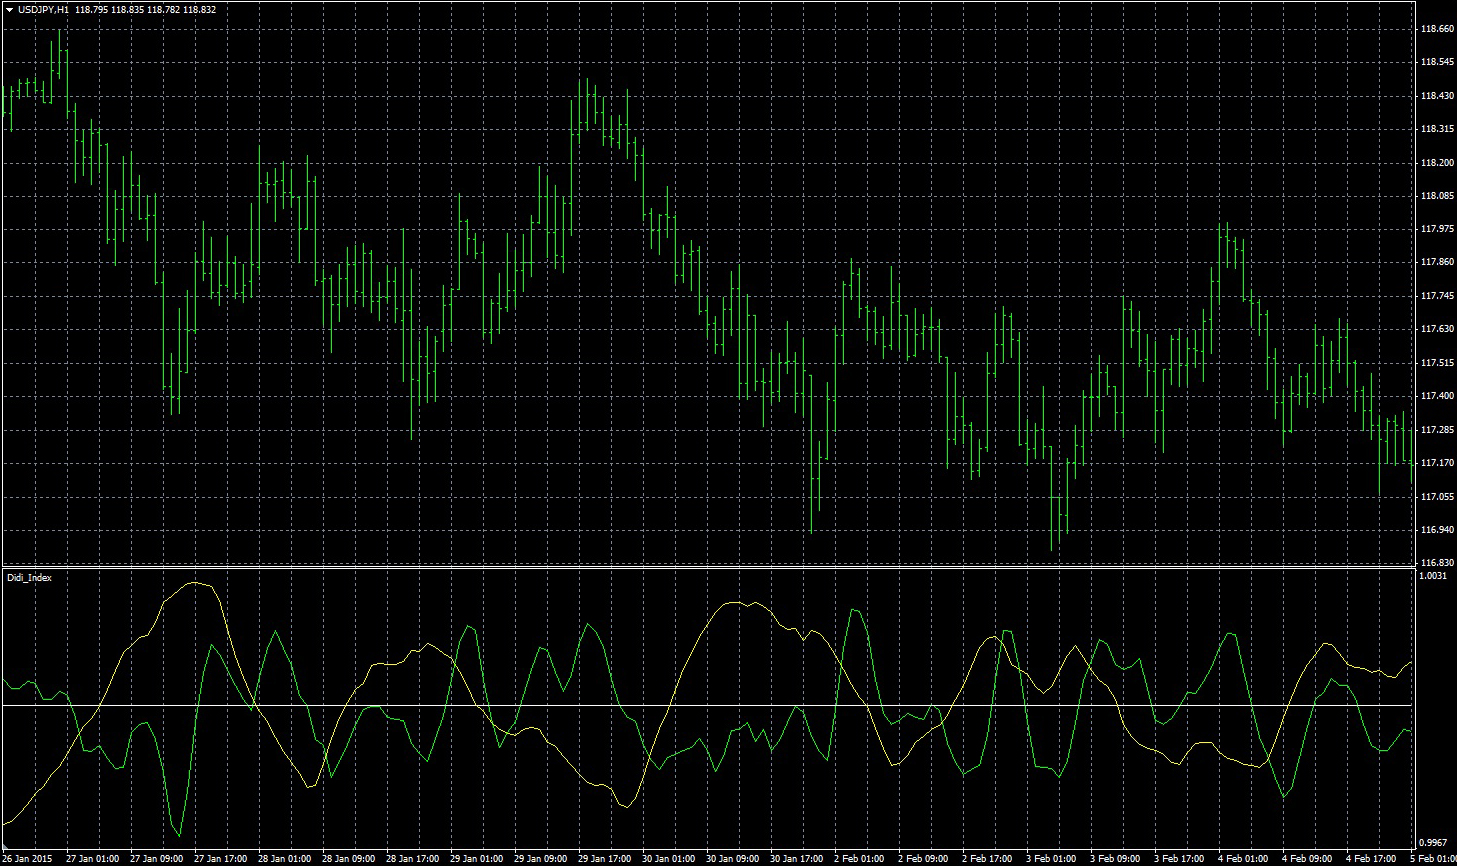This screenshot has width=1457, height=866.
Task: Click the USDJPY,H1 chart symbol label
Action: pos(43,9)
